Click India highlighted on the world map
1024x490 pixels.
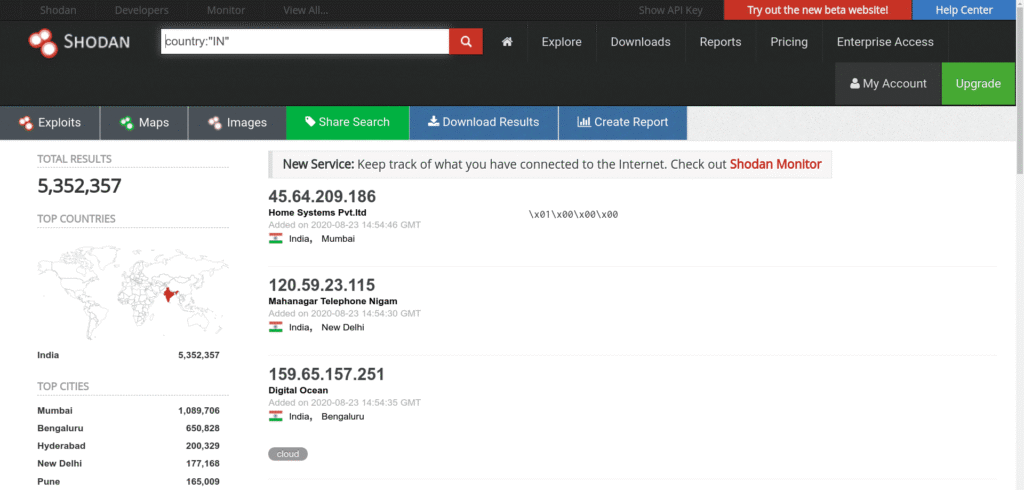click(170, 295)
